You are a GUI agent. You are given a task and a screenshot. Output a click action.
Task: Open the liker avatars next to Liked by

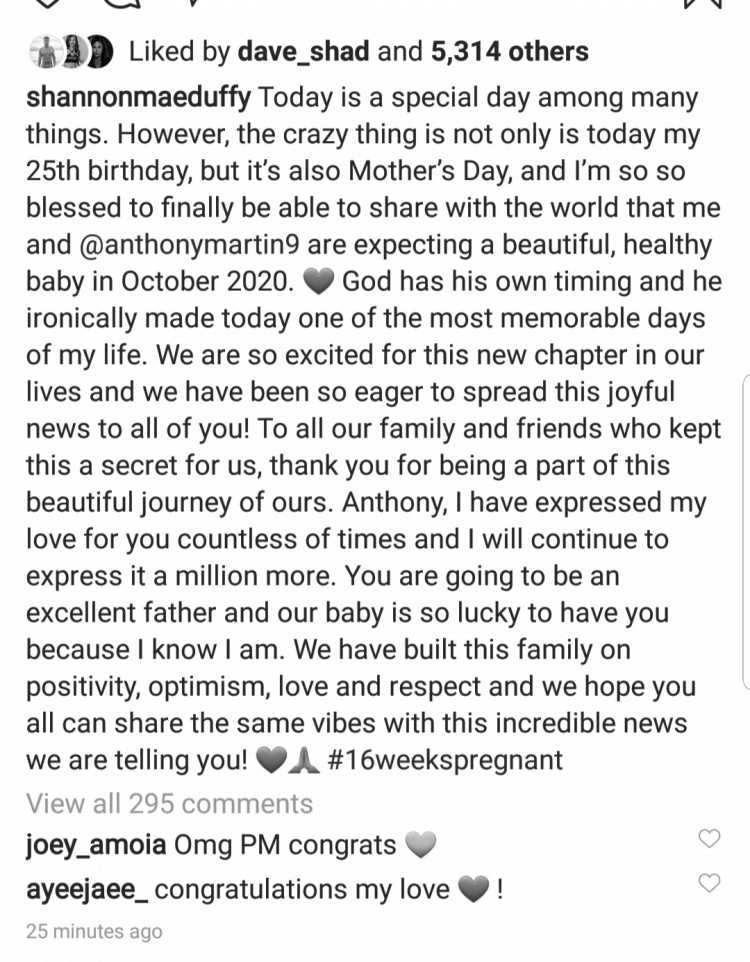click(x=71, y=52)
